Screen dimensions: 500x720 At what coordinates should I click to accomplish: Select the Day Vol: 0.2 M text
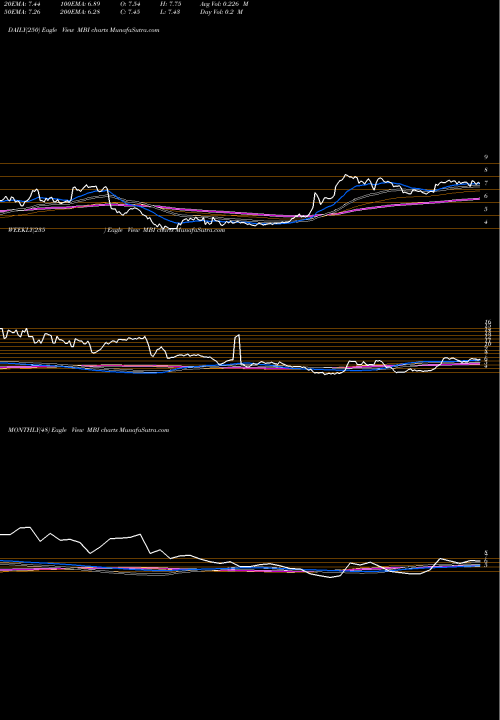click(221, 12)
